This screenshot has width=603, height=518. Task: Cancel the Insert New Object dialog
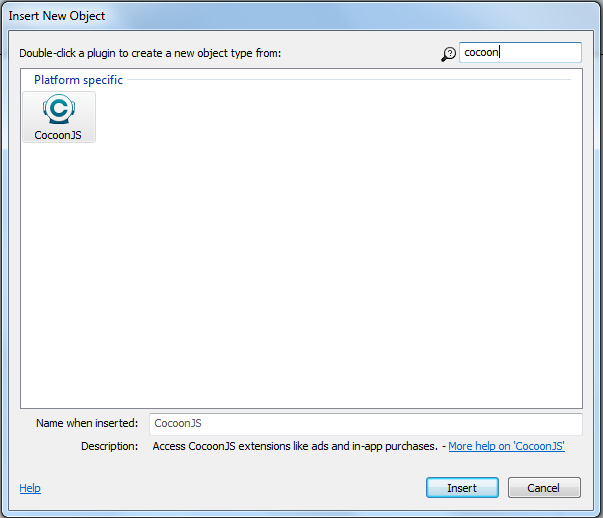544,488
